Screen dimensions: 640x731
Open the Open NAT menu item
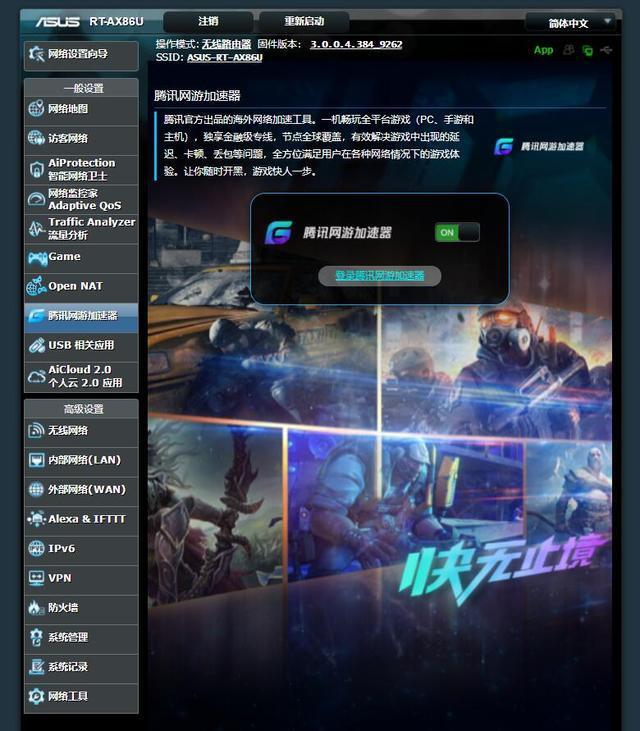(x=81, y=286)
